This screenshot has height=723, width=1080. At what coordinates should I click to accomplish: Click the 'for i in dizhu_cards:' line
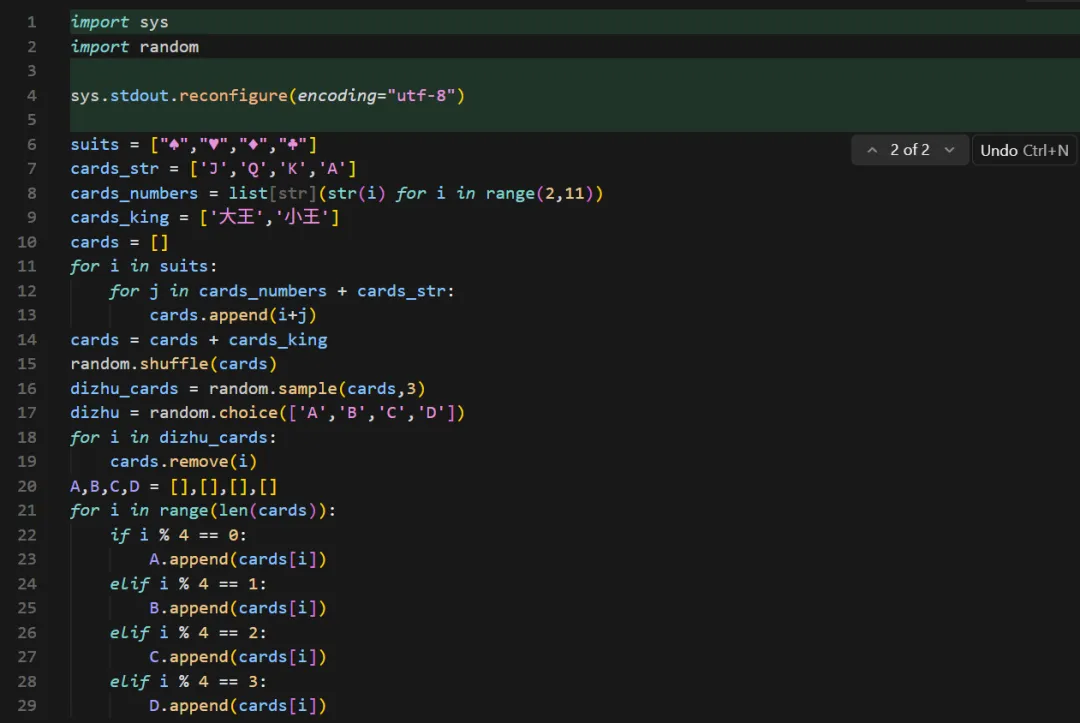(x=174, y=438)
